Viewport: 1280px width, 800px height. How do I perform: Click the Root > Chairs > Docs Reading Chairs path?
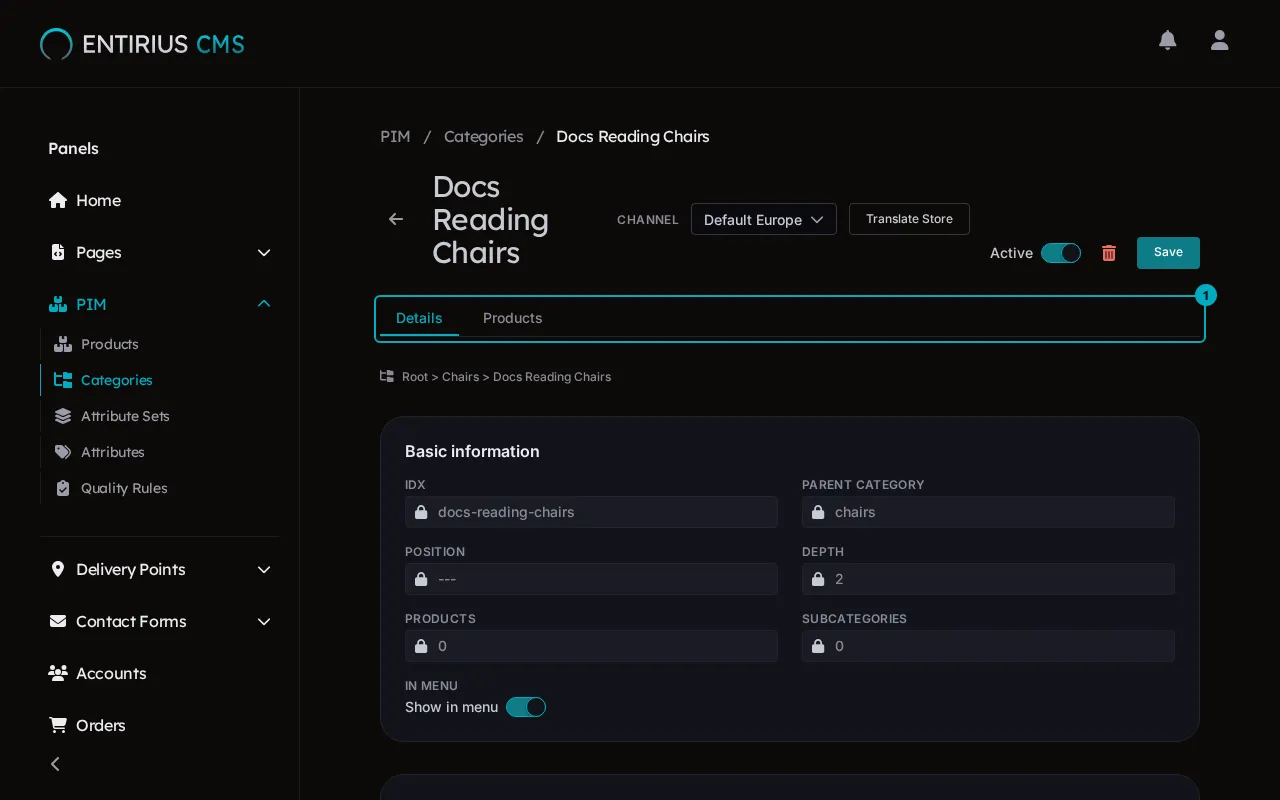pyautogui.click(x=506, y=377)
